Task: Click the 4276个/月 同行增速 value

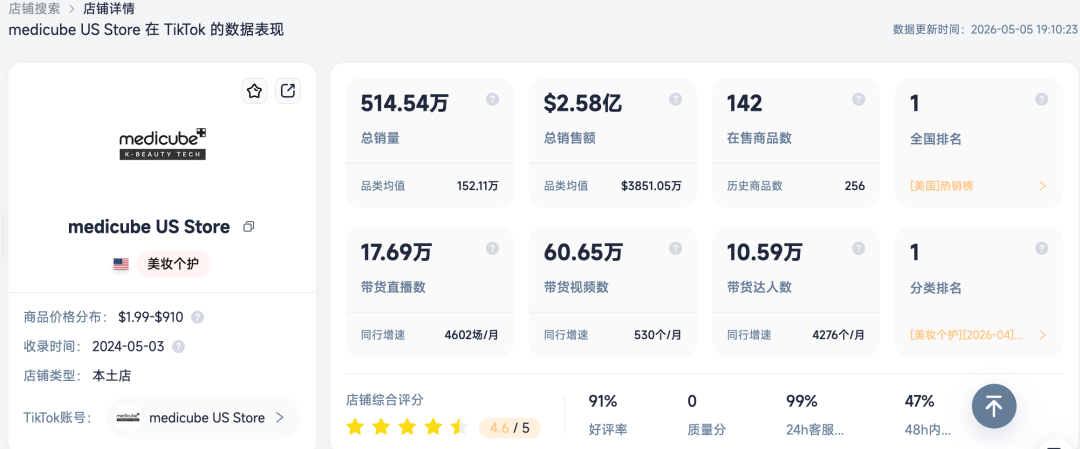Action: (x=839, y=335)
